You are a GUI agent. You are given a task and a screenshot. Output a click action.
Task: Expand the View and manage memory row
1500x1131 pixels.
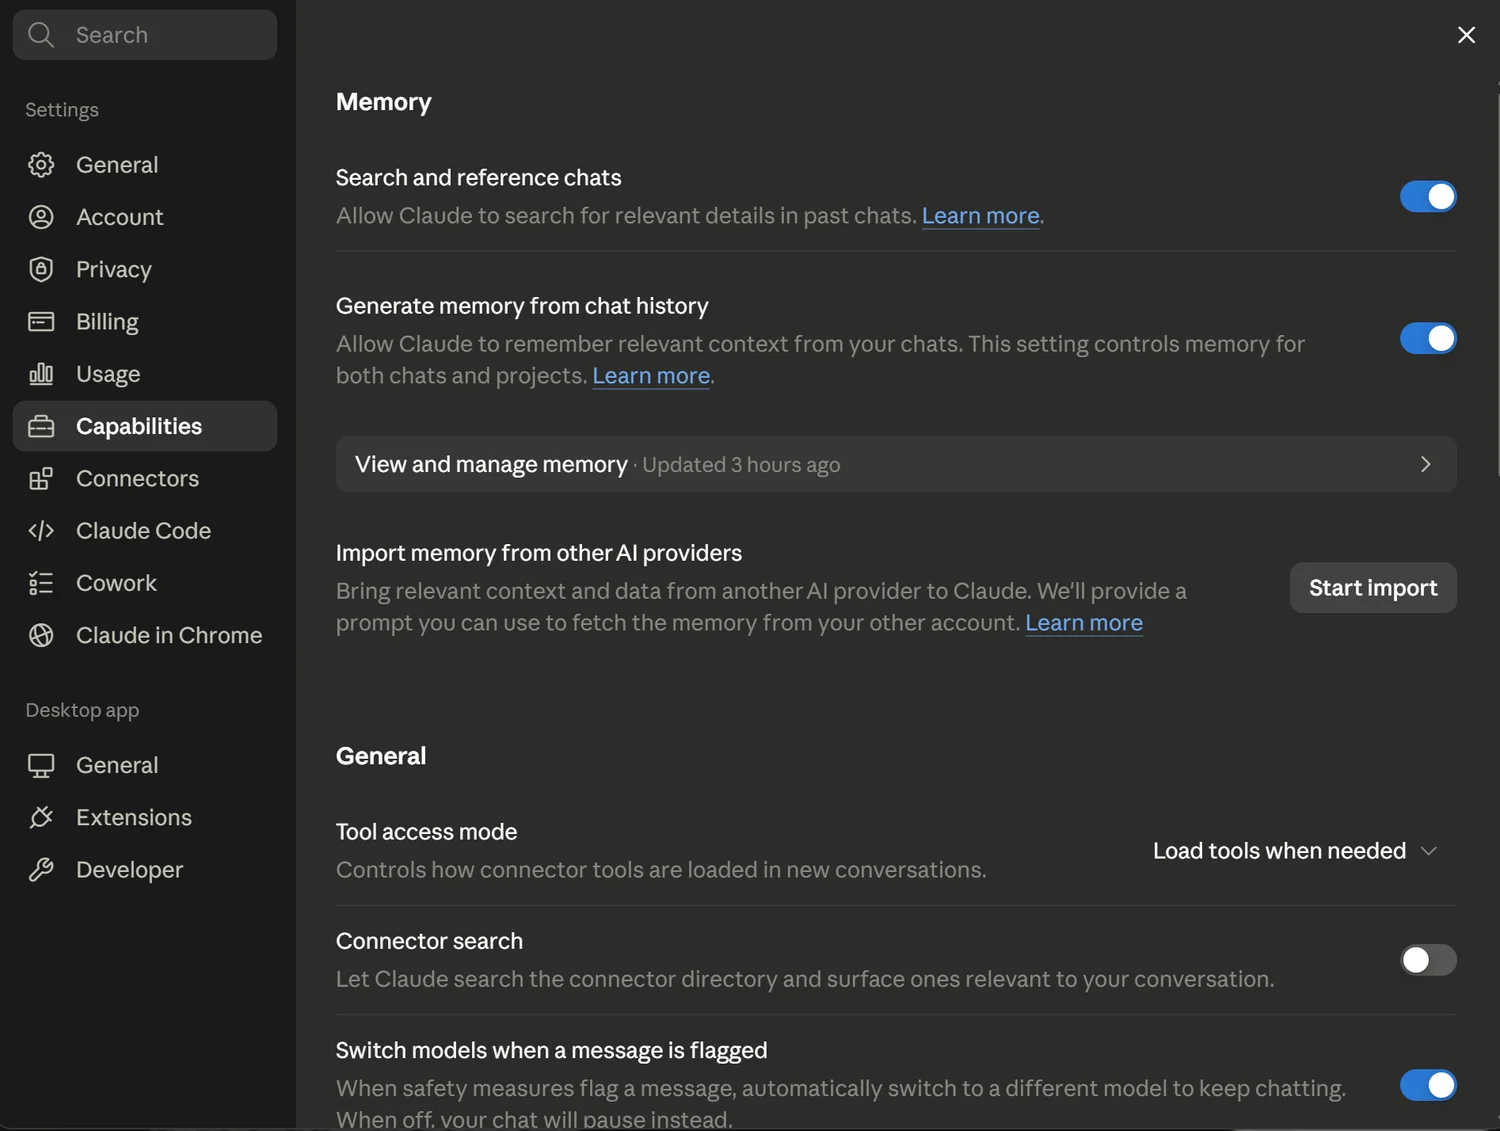coord(896,464)
